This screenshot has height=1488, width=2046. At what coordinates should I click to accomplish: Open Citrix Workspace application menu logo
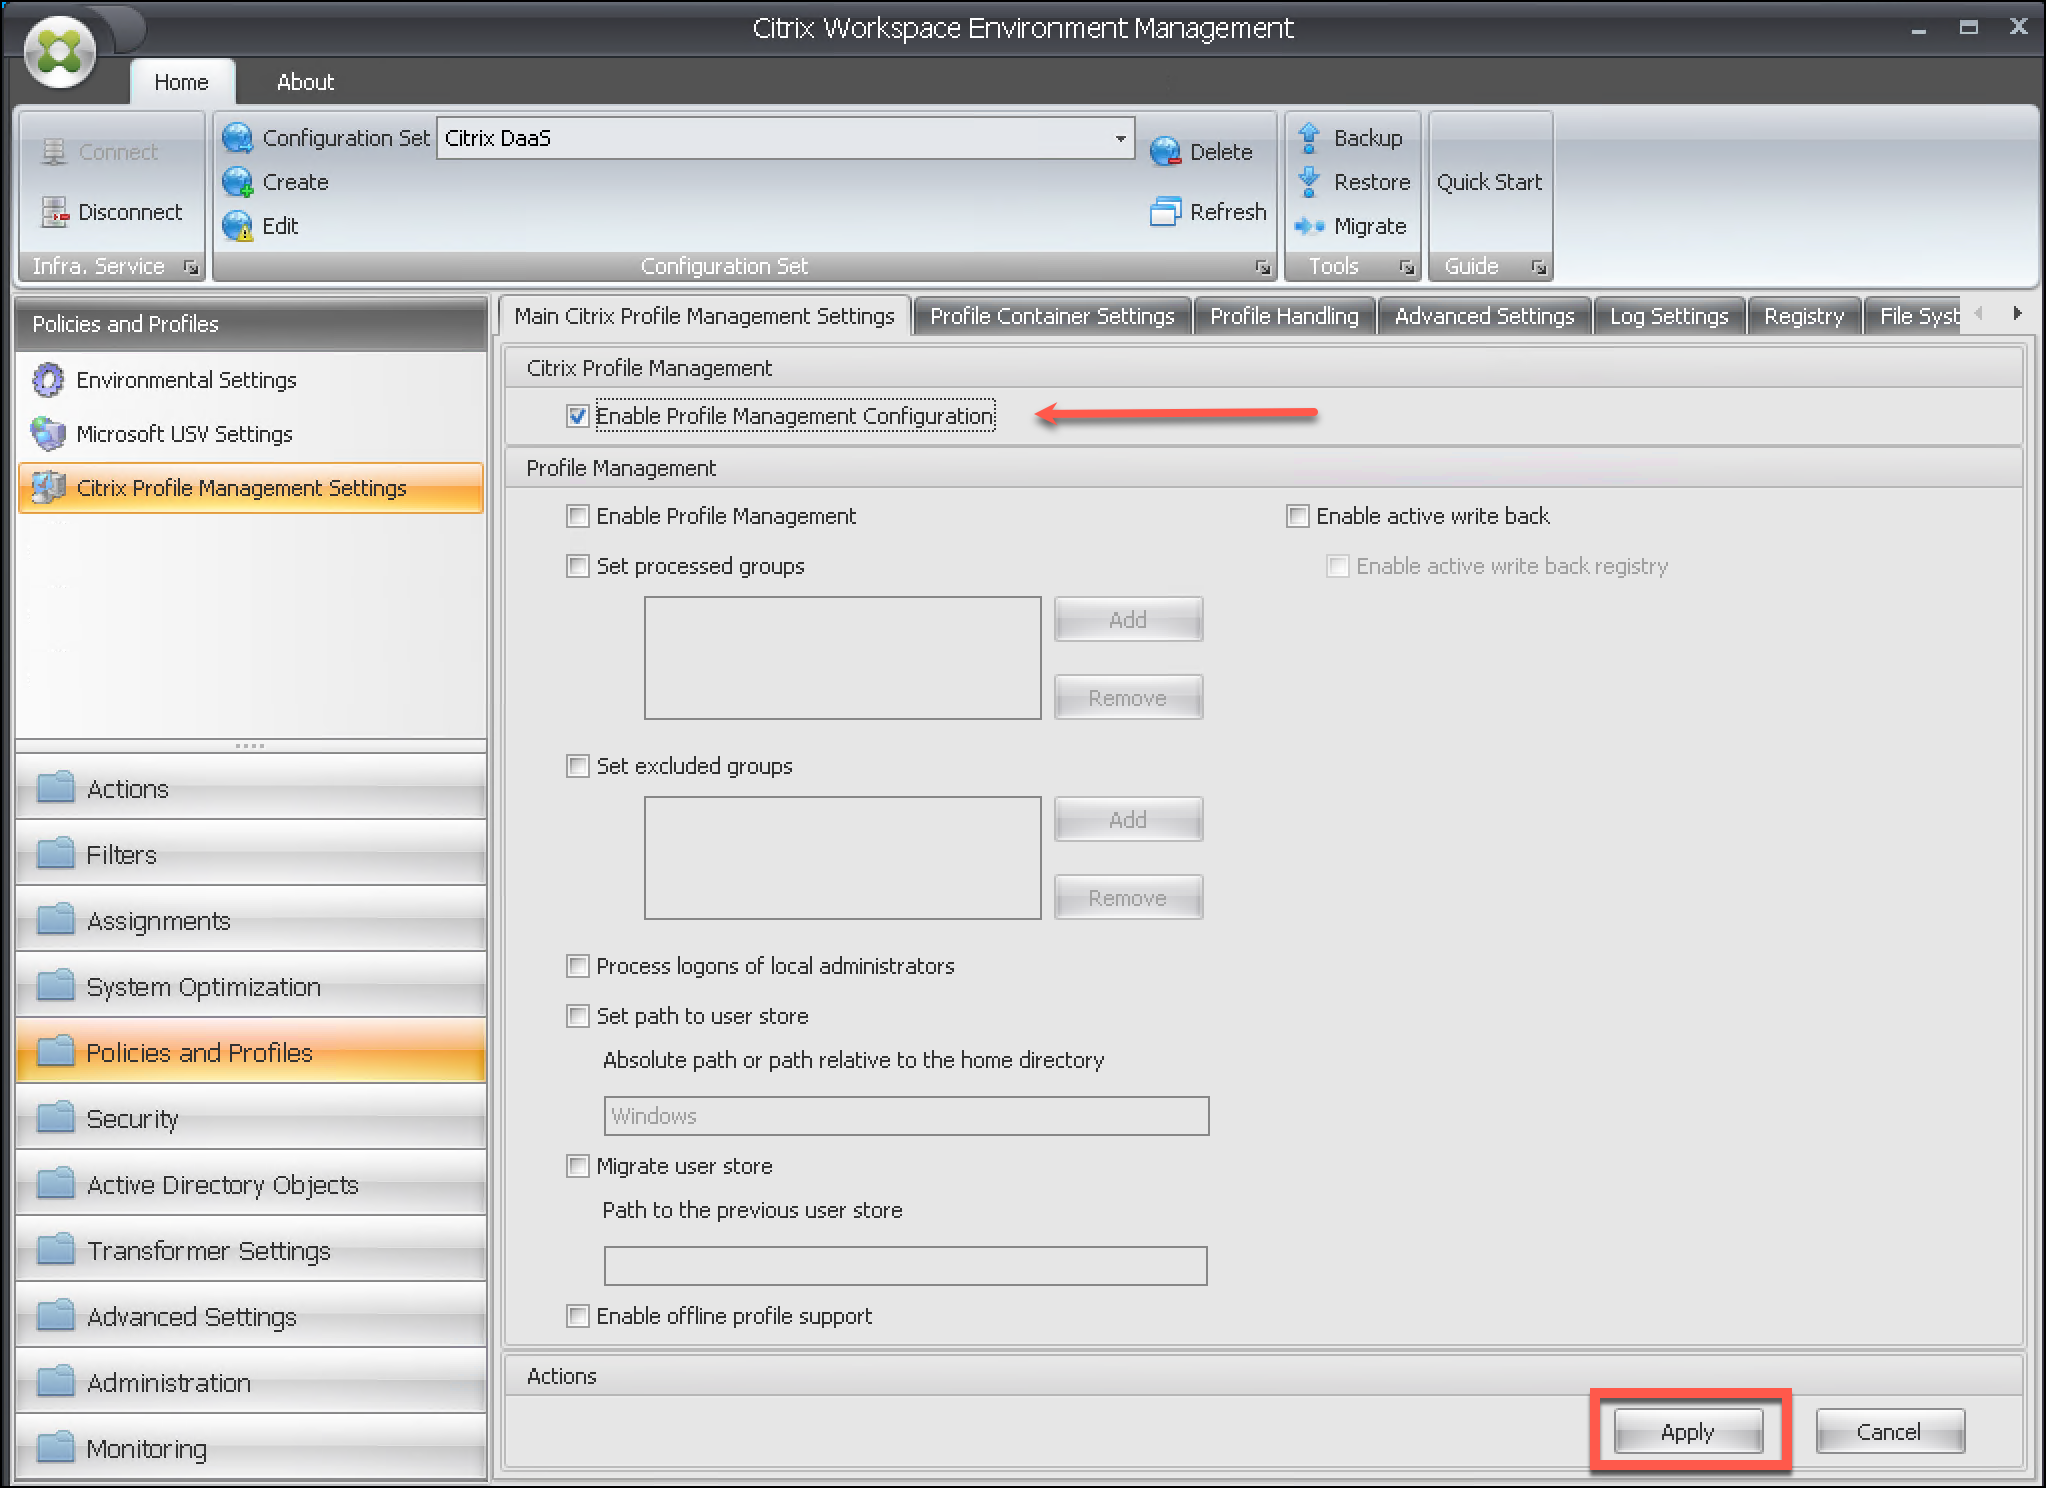(x=60, y=51)
